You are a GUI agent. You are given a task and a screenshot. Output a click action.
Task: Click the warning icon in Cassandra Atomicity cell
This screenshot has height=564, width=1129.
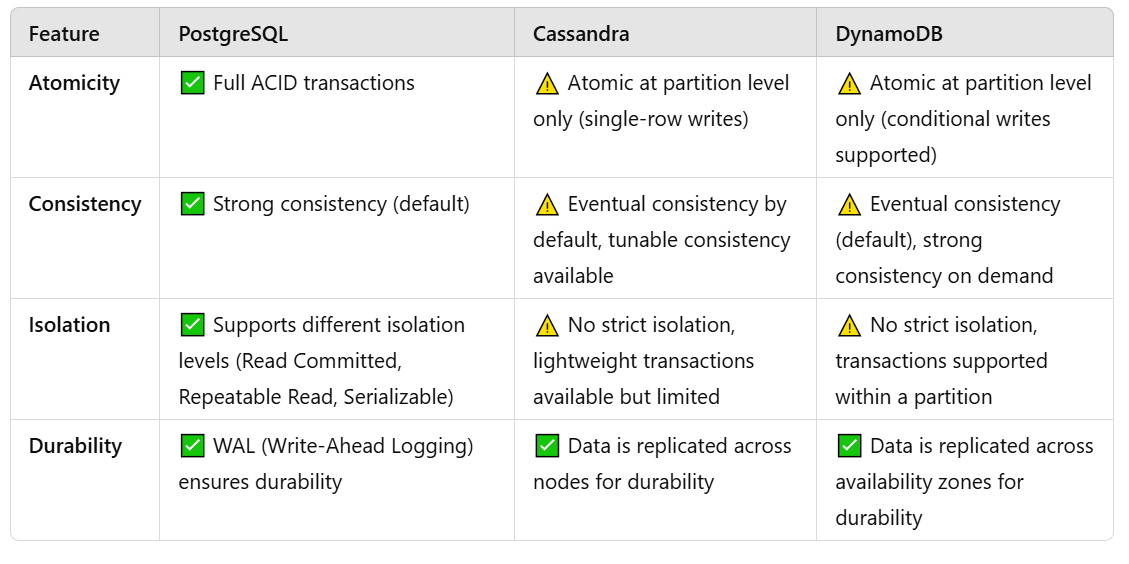pos(547,84)
